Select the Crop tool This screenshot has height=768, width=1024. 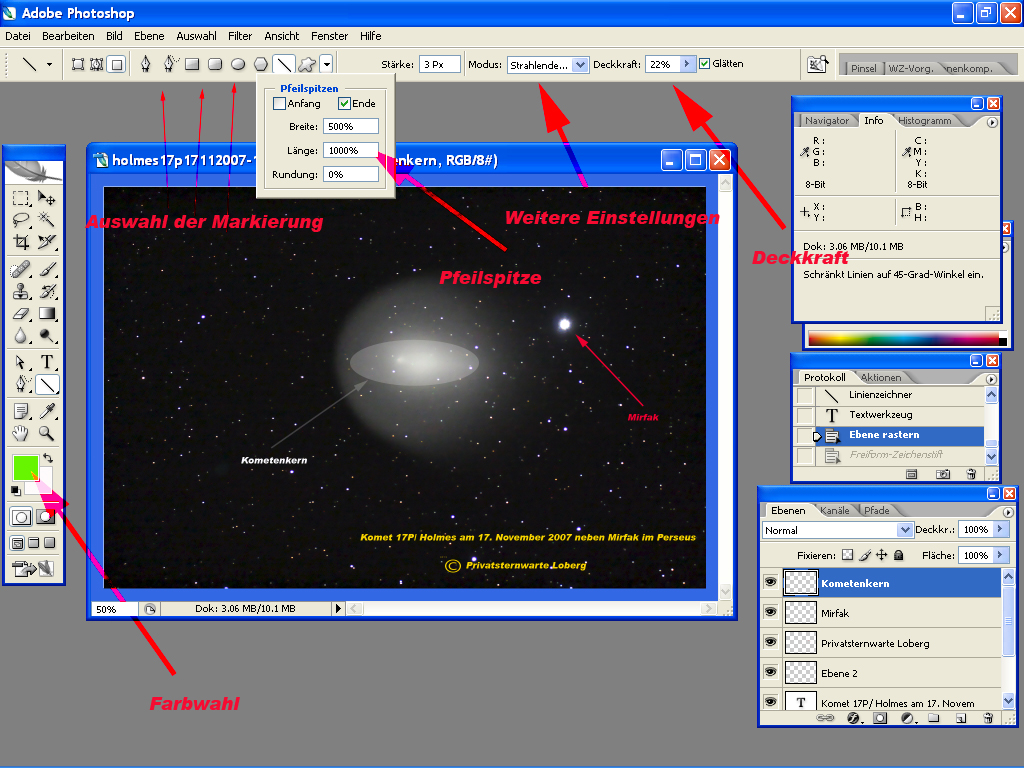coord(21,242)
